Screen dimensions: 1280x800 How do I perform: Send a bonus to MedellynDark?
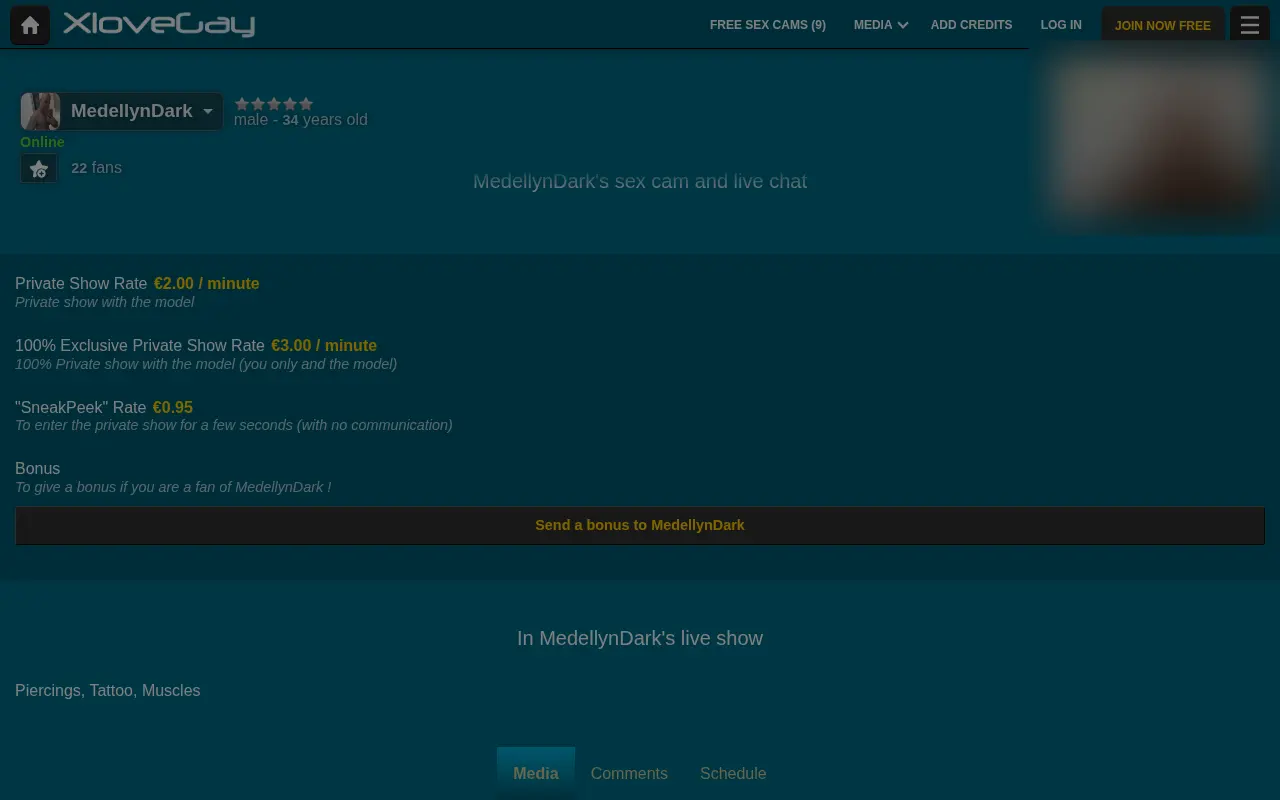point(640,525)
